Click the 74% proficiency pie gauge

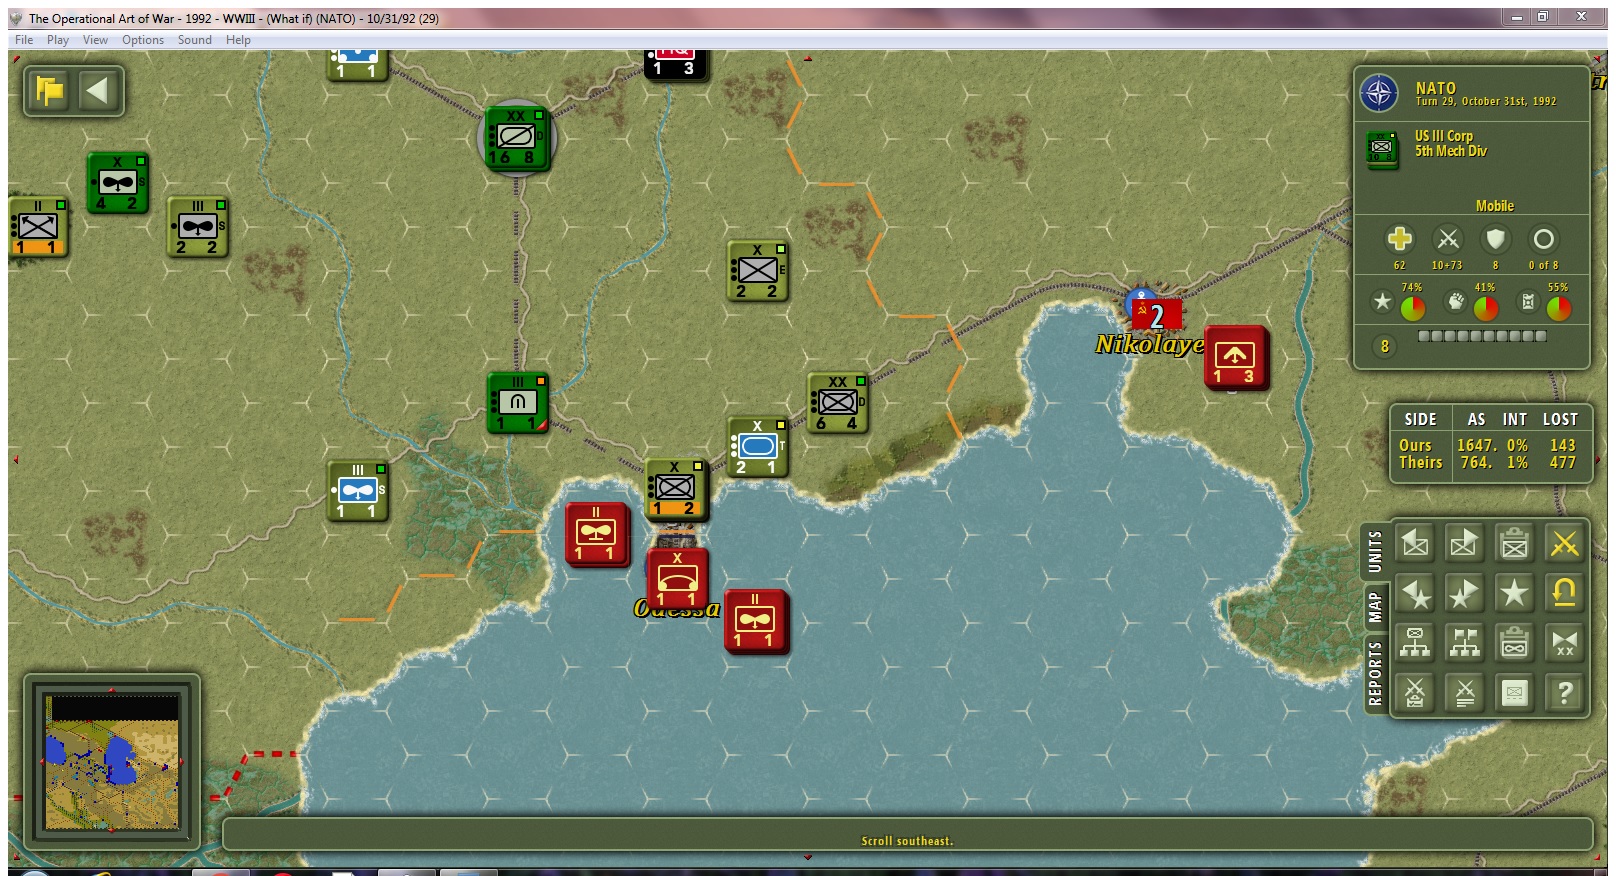pos(1412,309)
